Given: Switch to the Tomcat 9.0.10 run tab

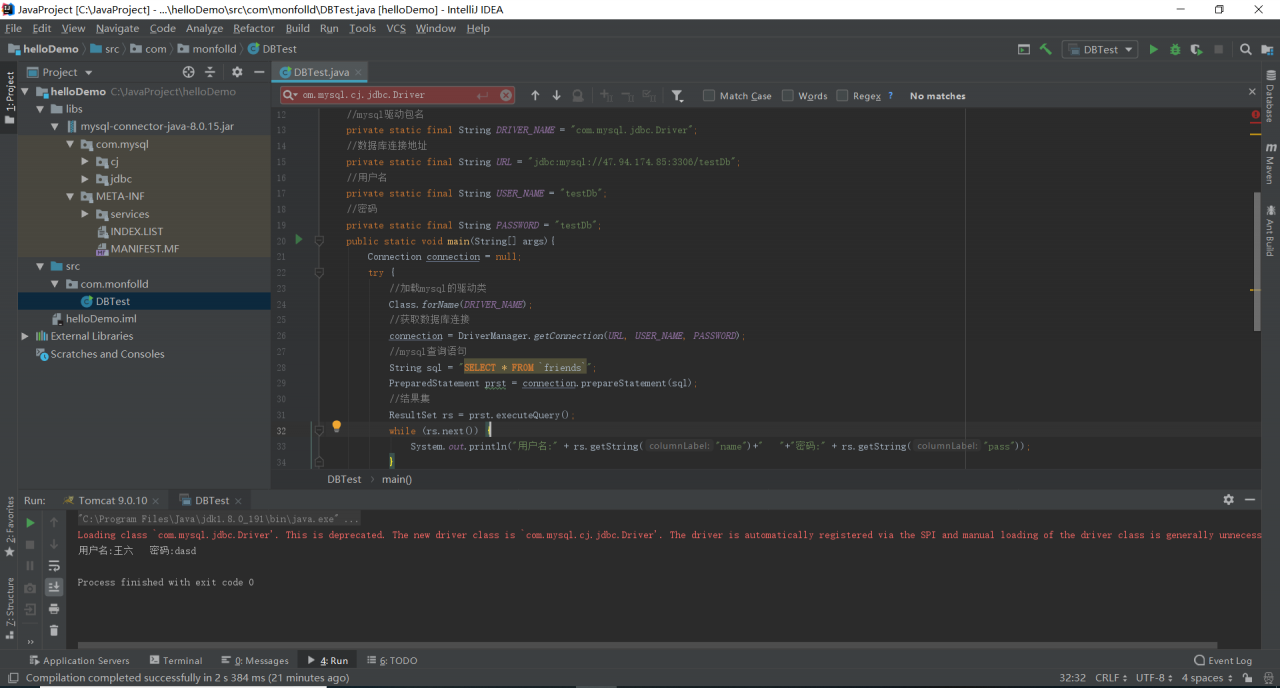Looking at the screenshot, I should (x=112, y=500).
